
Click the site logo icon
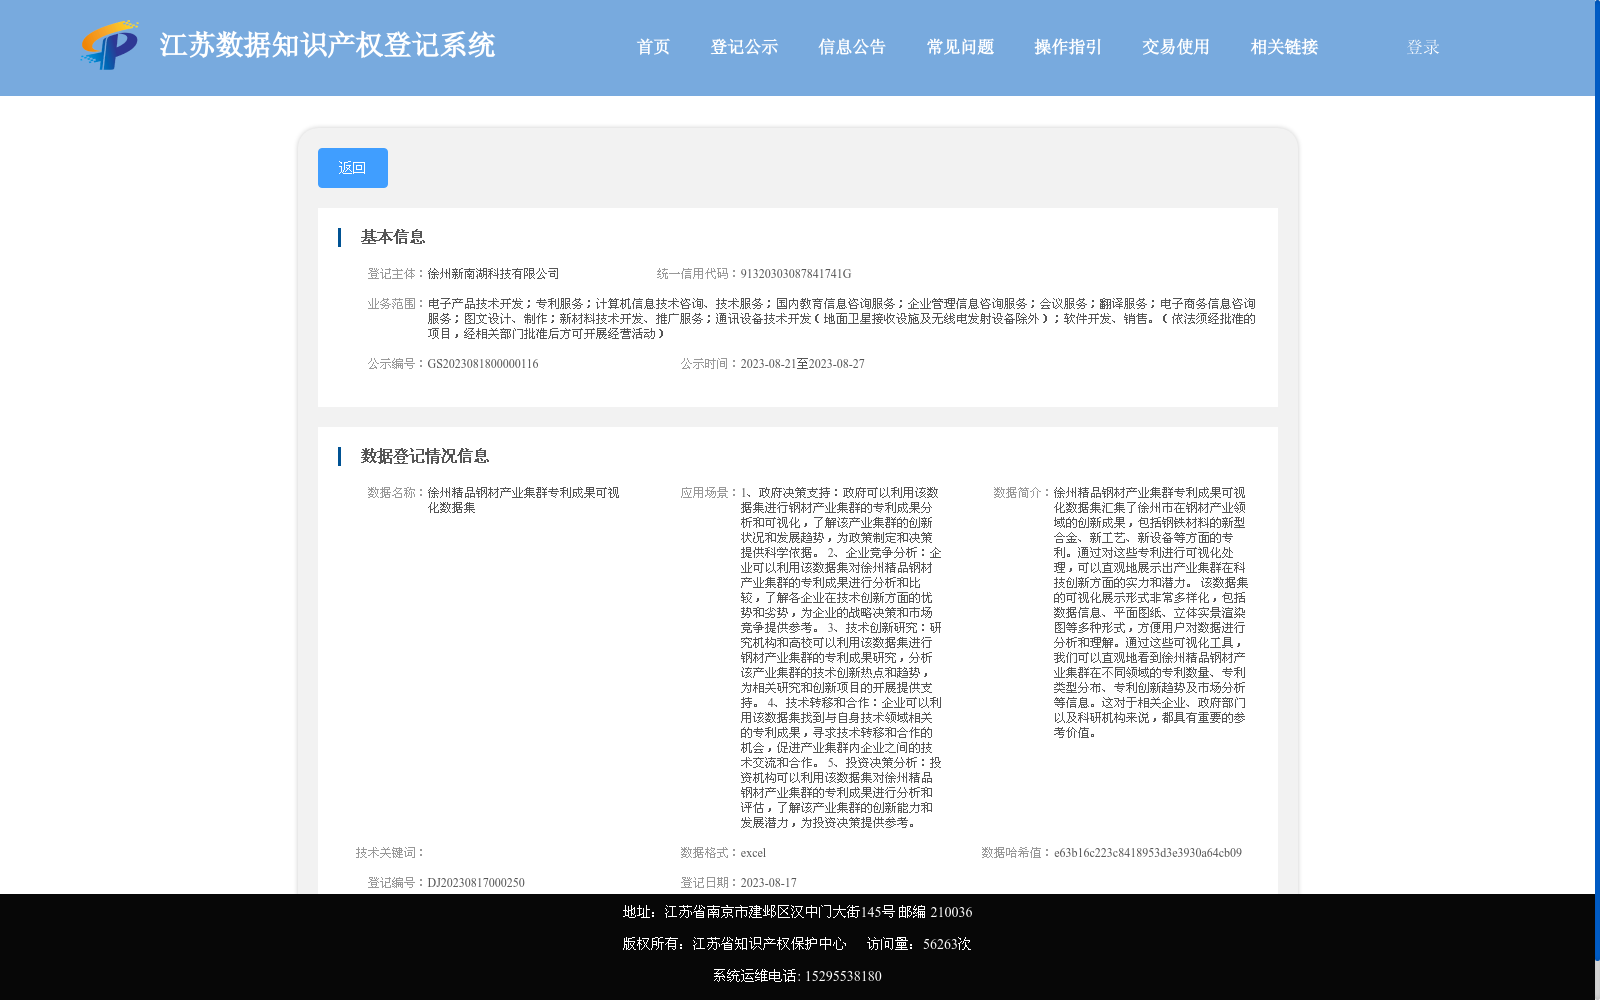109,46
